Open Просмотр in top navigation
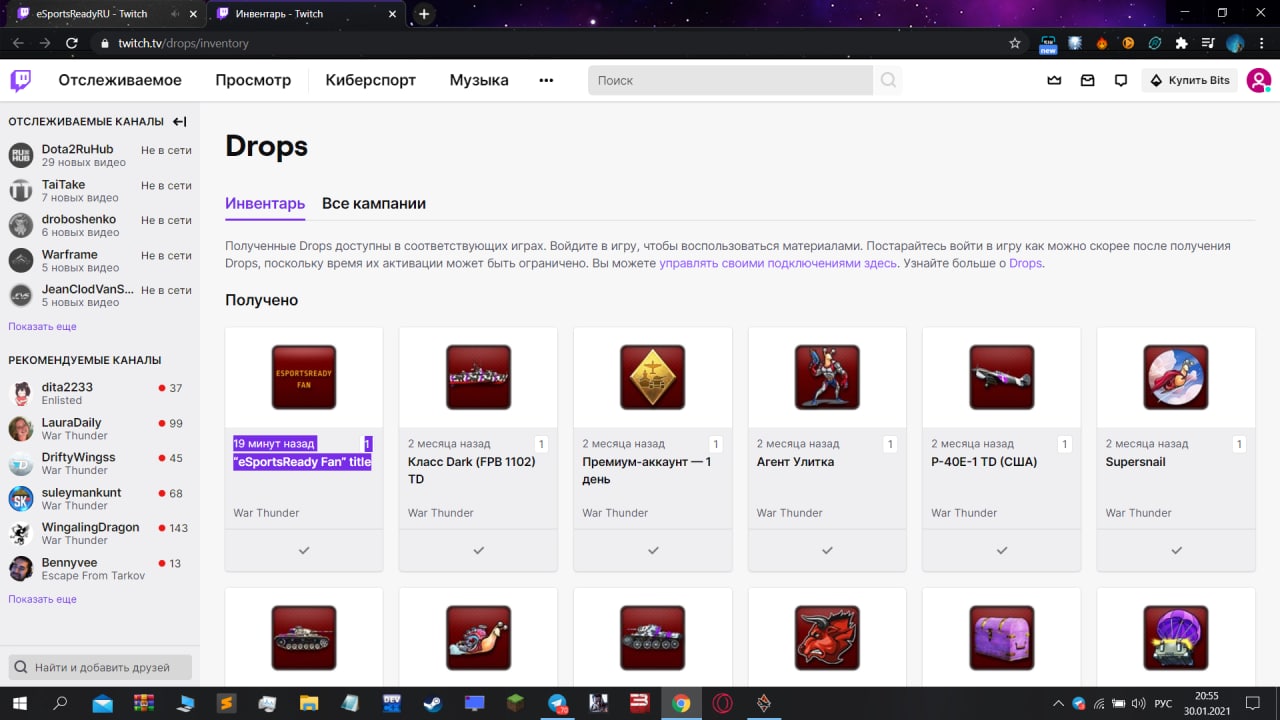Viewport: 1280px width, 720px height. coord(253,80)
